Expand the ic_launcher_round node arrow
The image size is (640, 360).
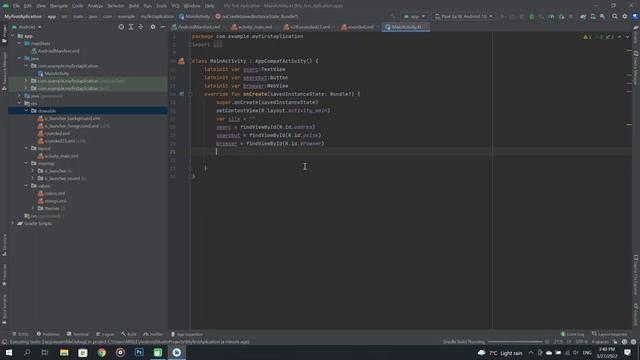tap(33, 178)
